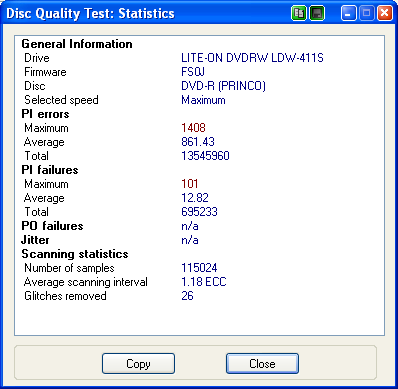Click the General Information heading
This screenshot has height=389, width=398.
tap(77, 44)
